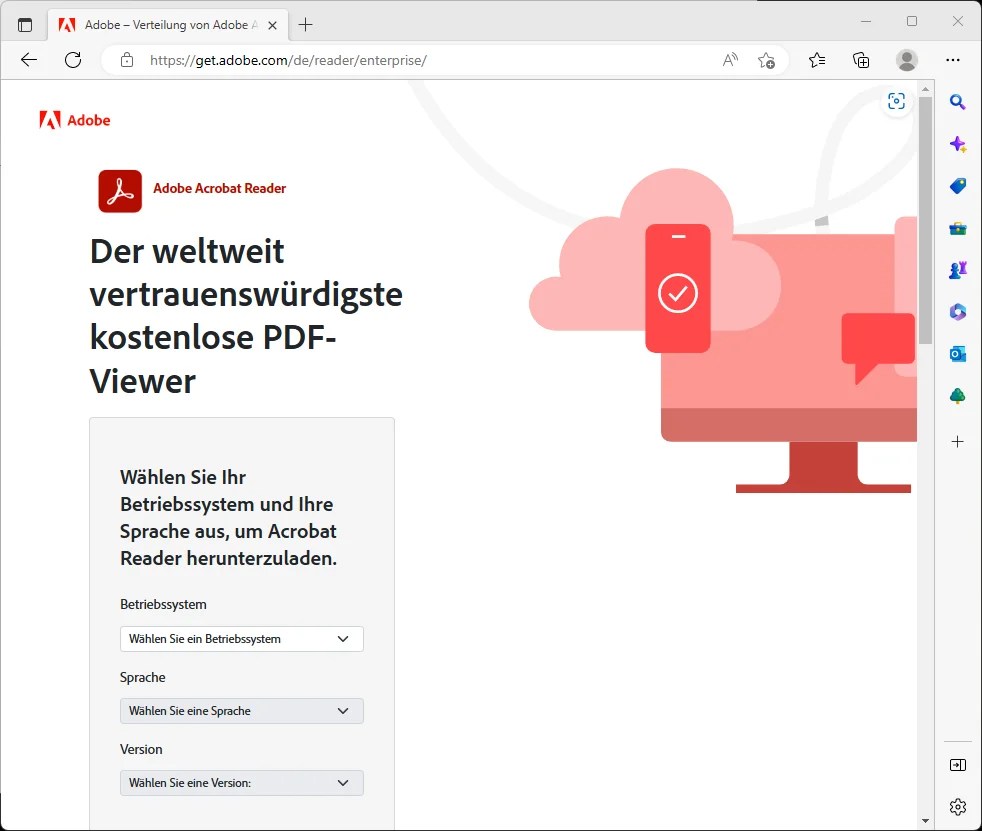The height and width of the screenshot is (831, 982).
Task: Click the Version label
Action: (x=141, y=749)
